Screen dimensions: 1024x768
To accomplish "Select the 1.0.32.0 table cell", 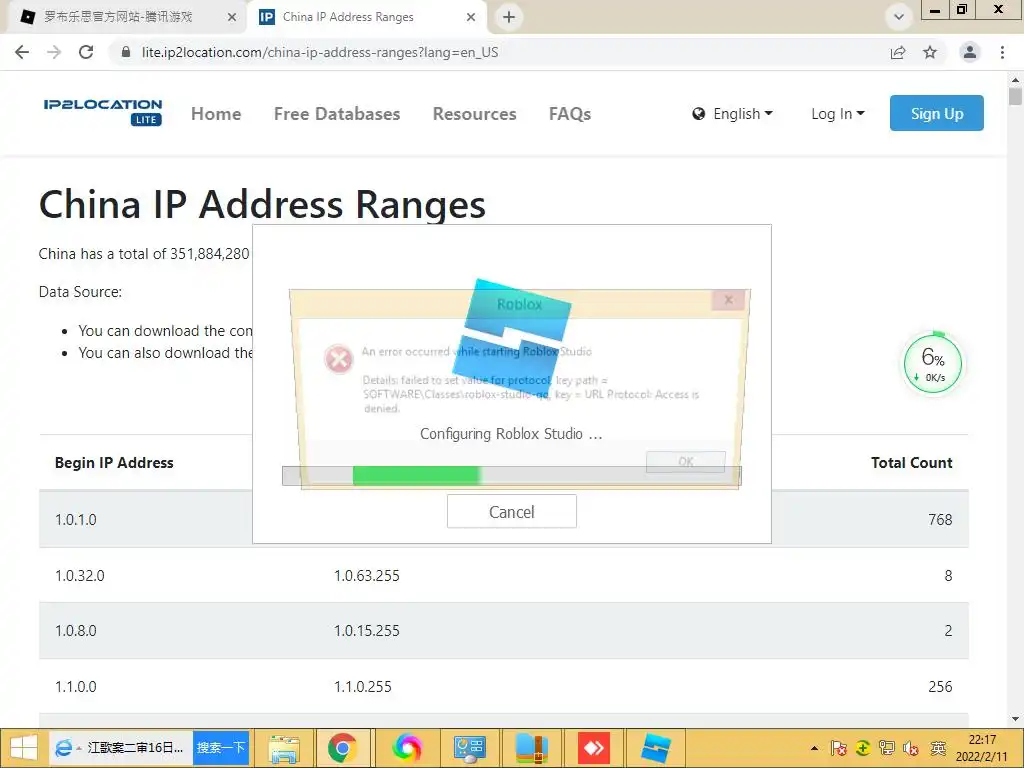I will (x=80, y=575).
